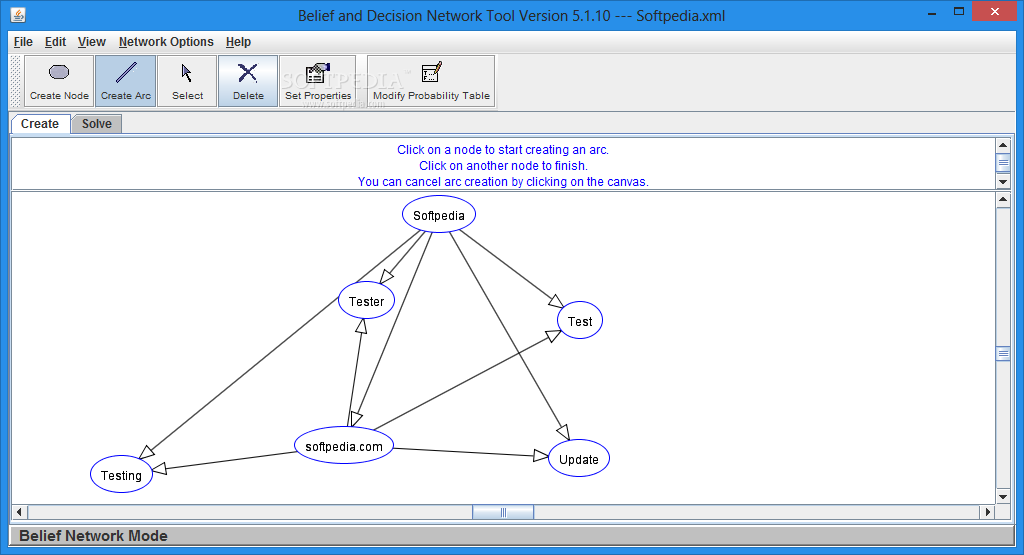Minimize the application window
Viewport: 1024px width, 555px height.
pyautogui.click(x=932, y=12)
